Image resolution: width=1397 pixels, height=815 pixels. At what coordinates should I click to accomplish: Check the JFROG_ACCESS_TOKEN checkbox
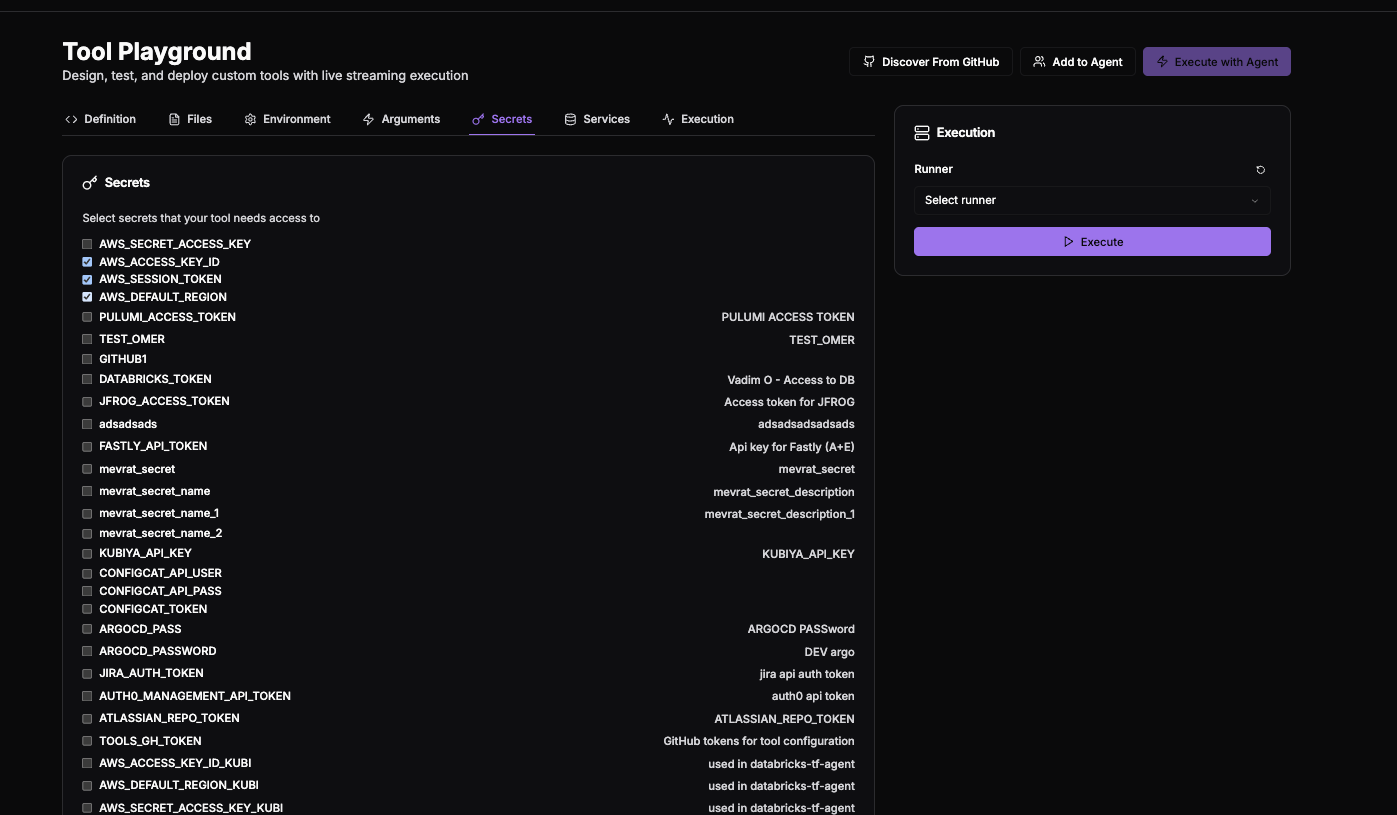click(87, 401)
